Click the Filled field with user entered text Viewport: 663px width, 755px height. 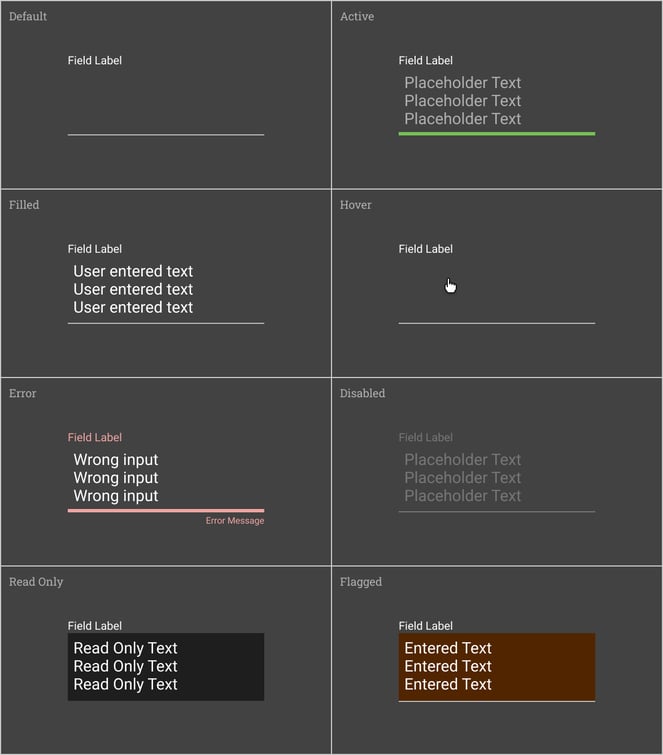pos(165,290)
